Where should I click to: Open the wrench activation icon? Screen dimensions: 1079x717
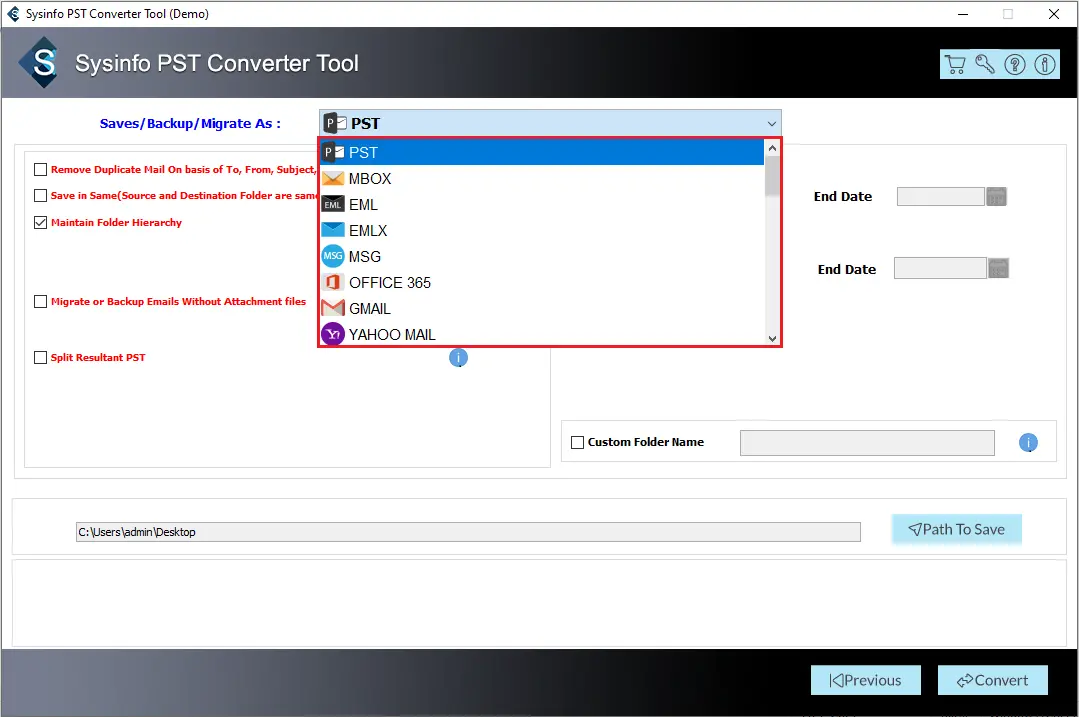point(985,64)
